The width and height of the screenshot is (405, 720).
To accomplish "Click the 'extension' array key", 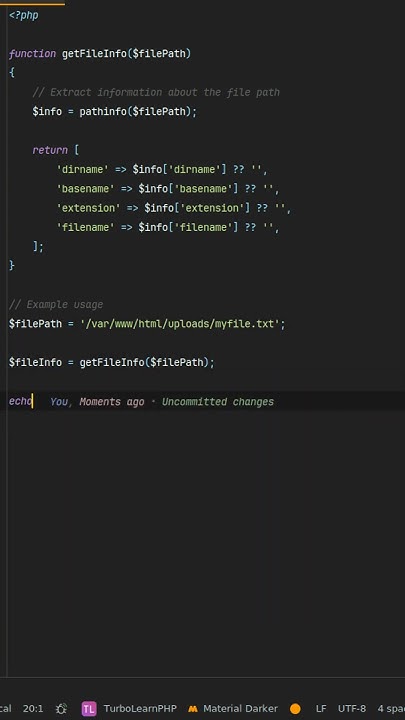I will point(88,208).
